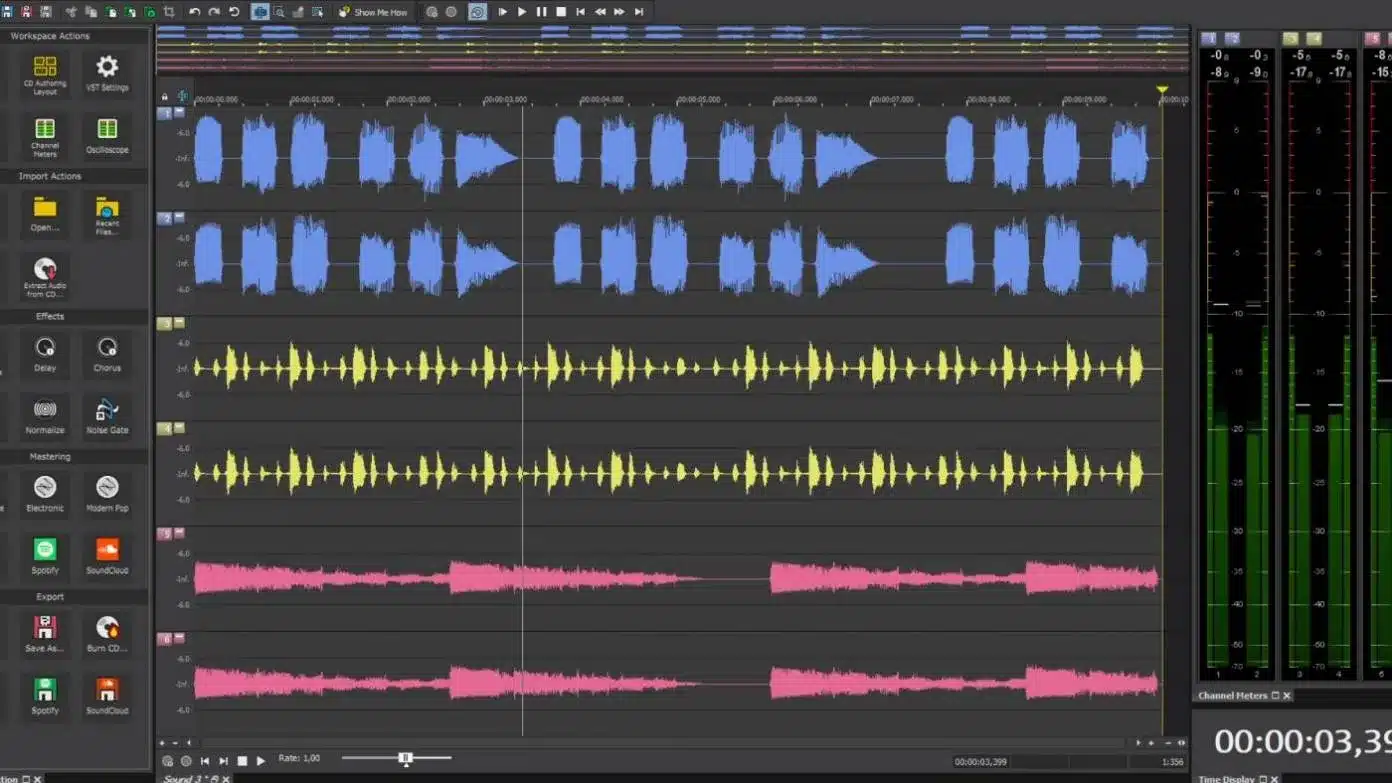Open the Show Me How menu
1392x783 pixels.
tap(373, 12)
